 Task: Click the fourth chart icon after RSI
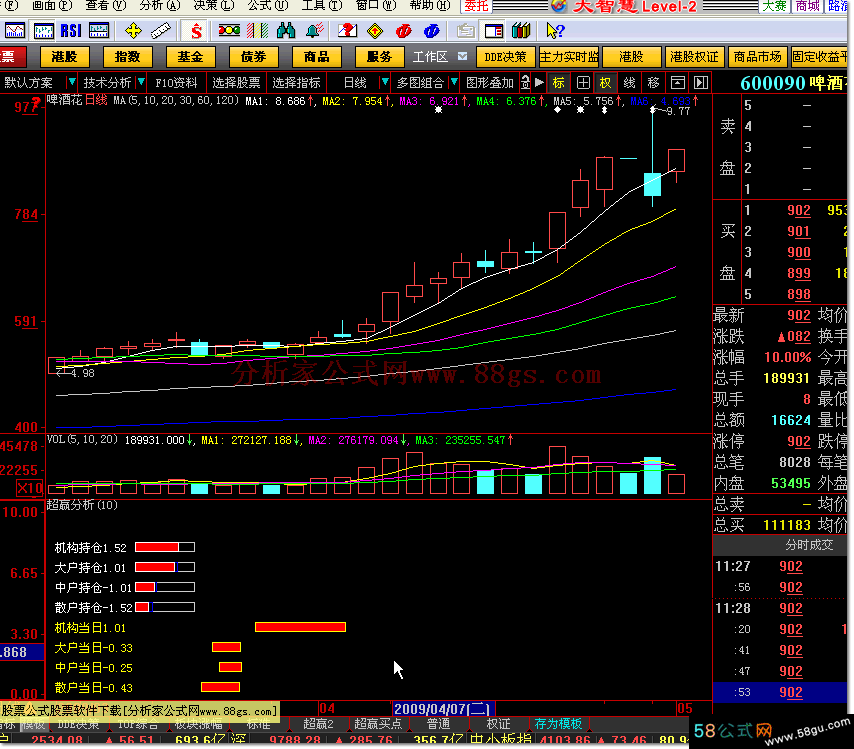pos(99,31)
